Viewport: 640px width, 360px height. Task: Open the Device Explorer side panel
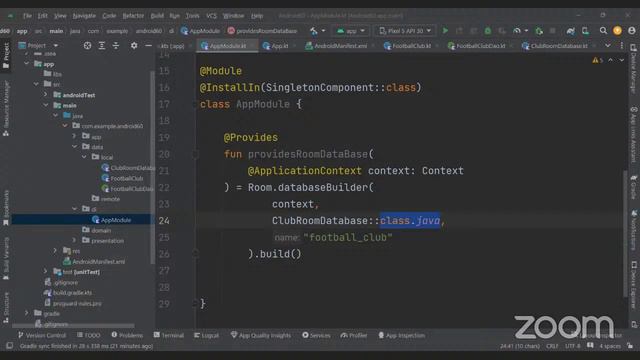[x=633, y=285]
